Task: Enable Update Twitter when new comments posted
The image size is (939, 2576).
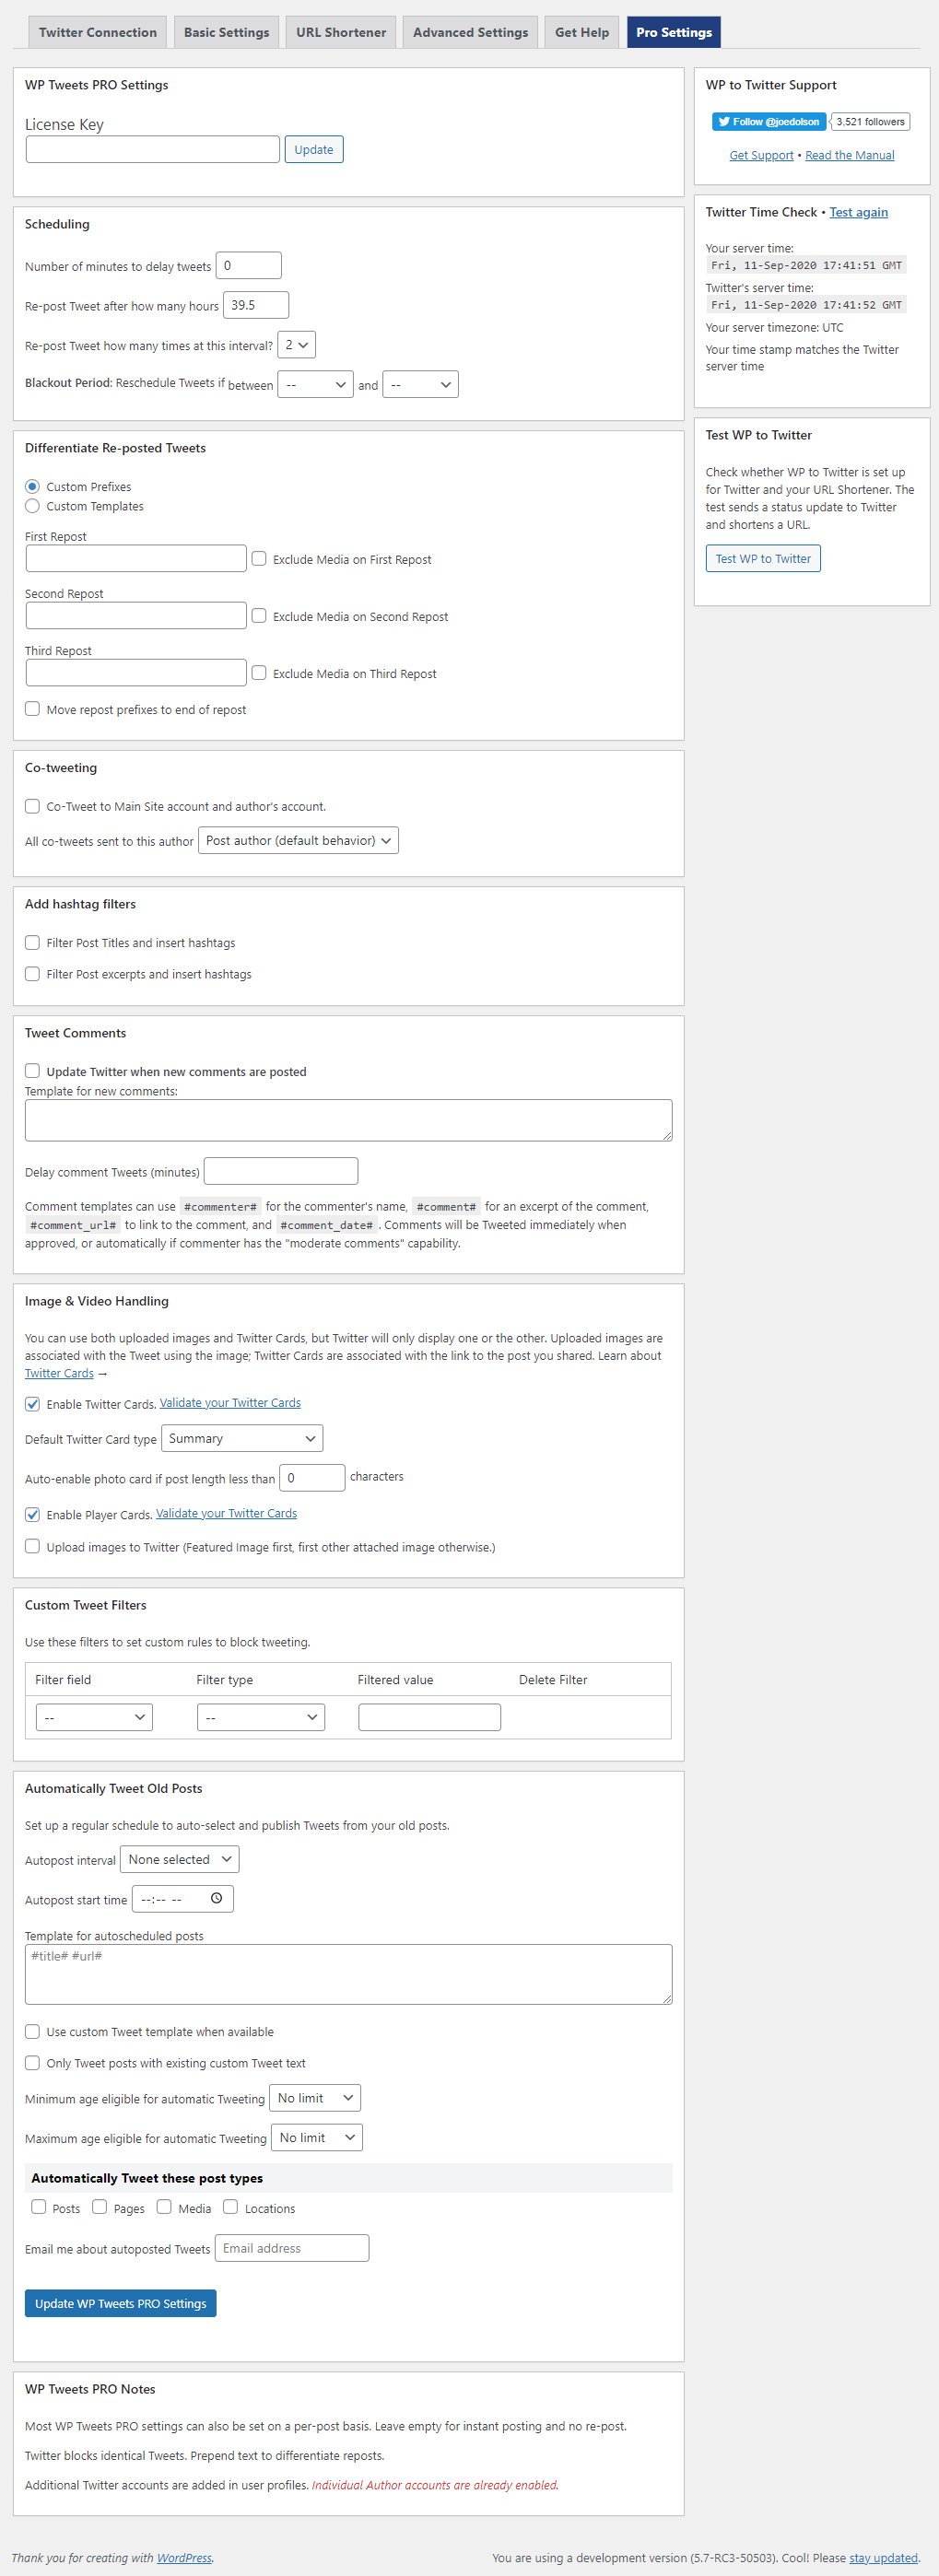Action: coord(33,1071)
